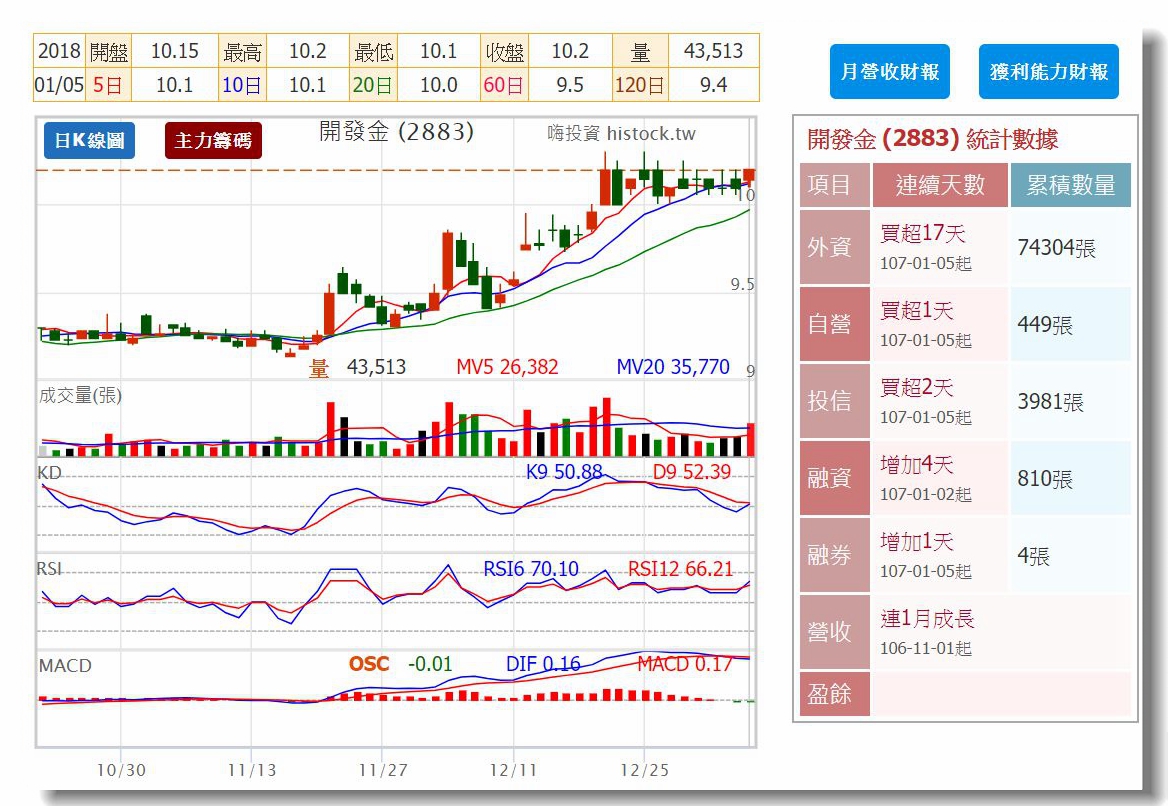Screen dimensions: 1168x806
Task: Click the 12/11 date axis marker
Action: tap(513, 770)
